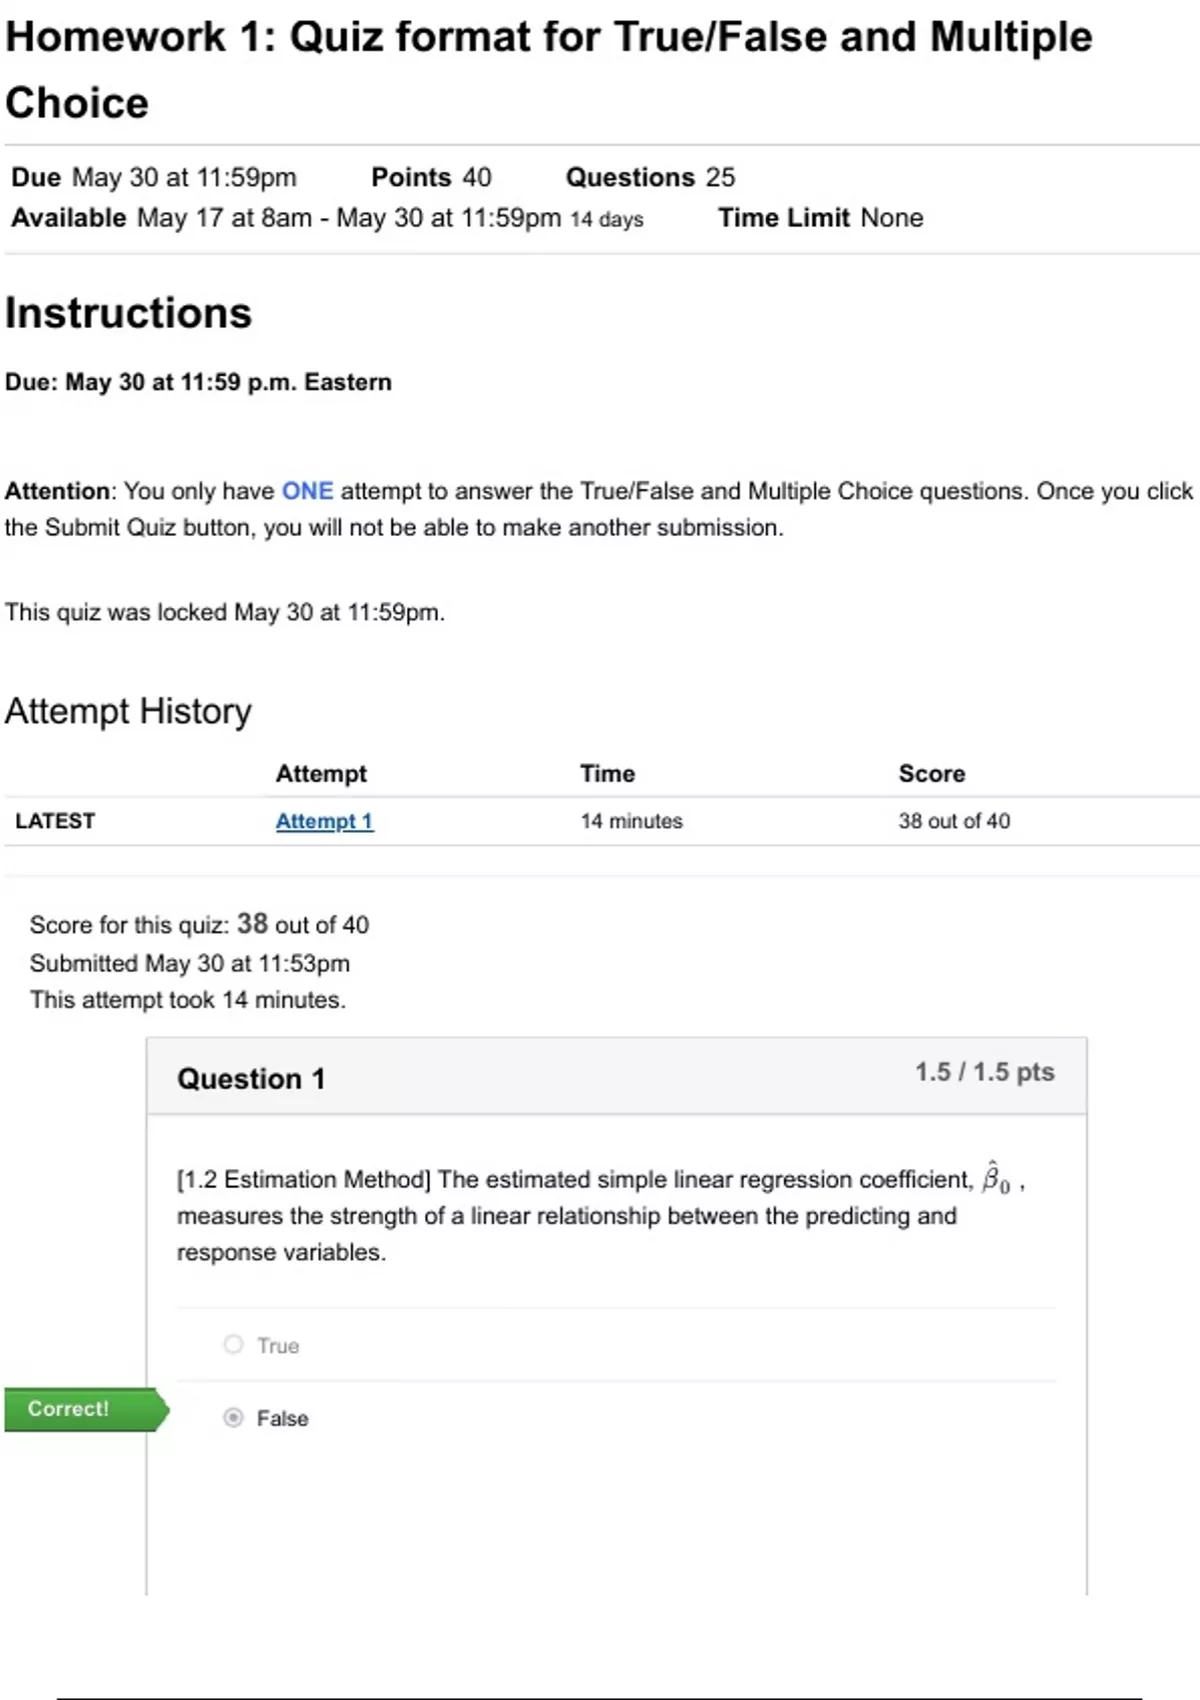The height and width of the screenshot is (1700, 1200).
Task: Click the 1.5 / 1.5 pts label
Action: pos(984,1072)
